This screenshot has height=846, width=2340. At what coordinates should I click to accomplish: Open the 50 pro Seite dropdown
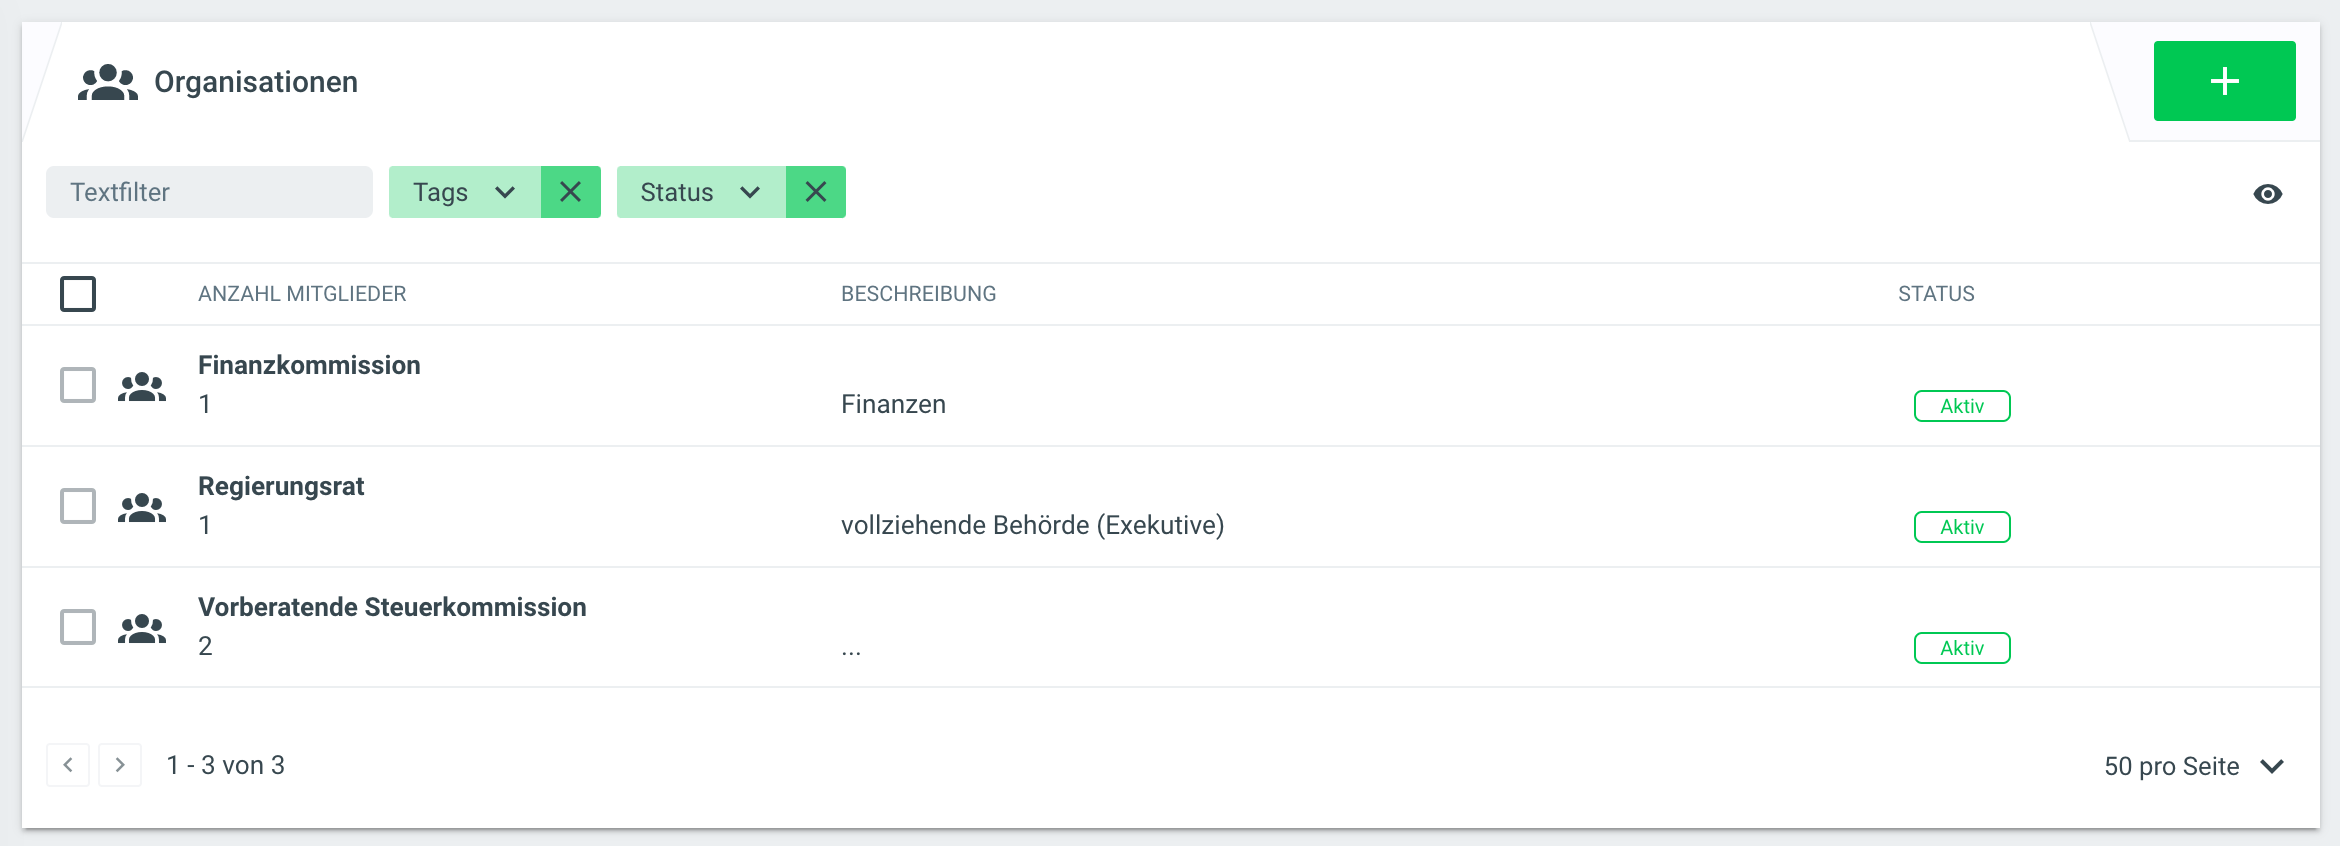coord(2194,766)
